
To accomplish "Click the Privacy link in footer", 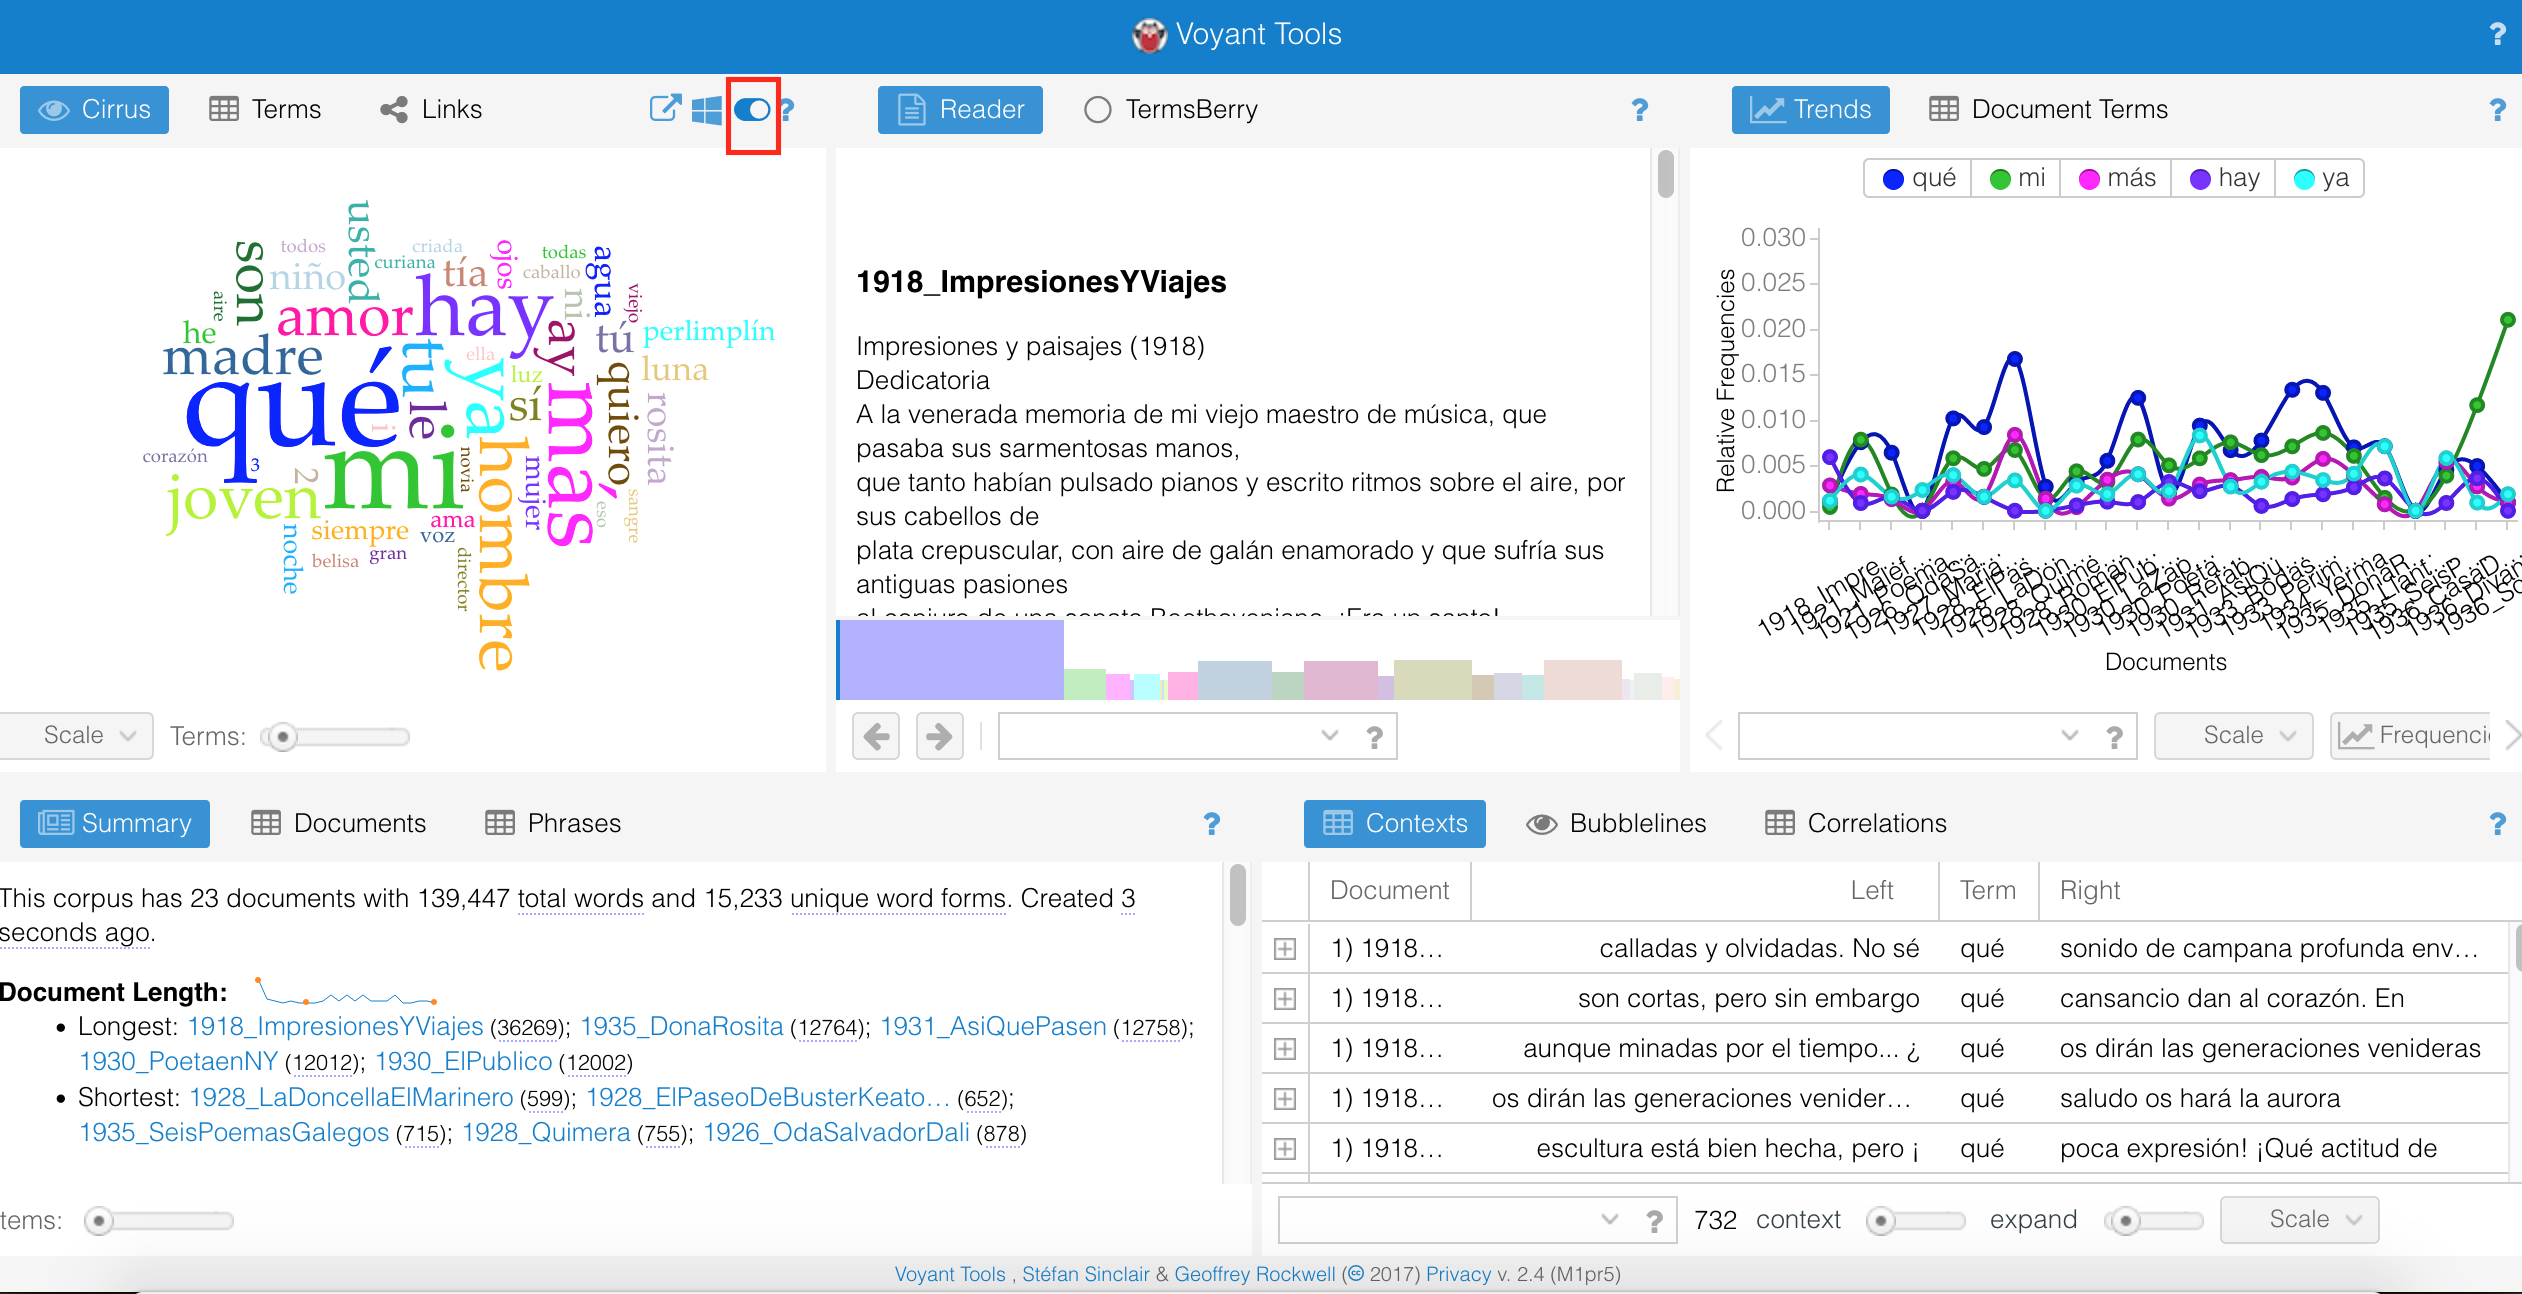I will pyautogui.click(x=1457, y=1274).
